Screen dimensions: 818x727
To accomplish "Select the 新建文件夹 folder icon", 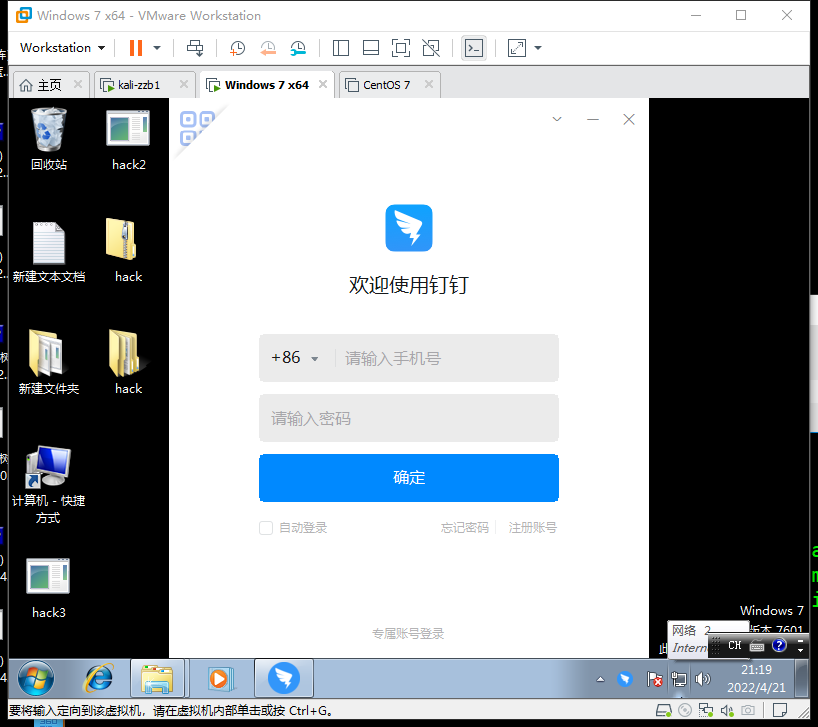I will (x=49, y=362).
